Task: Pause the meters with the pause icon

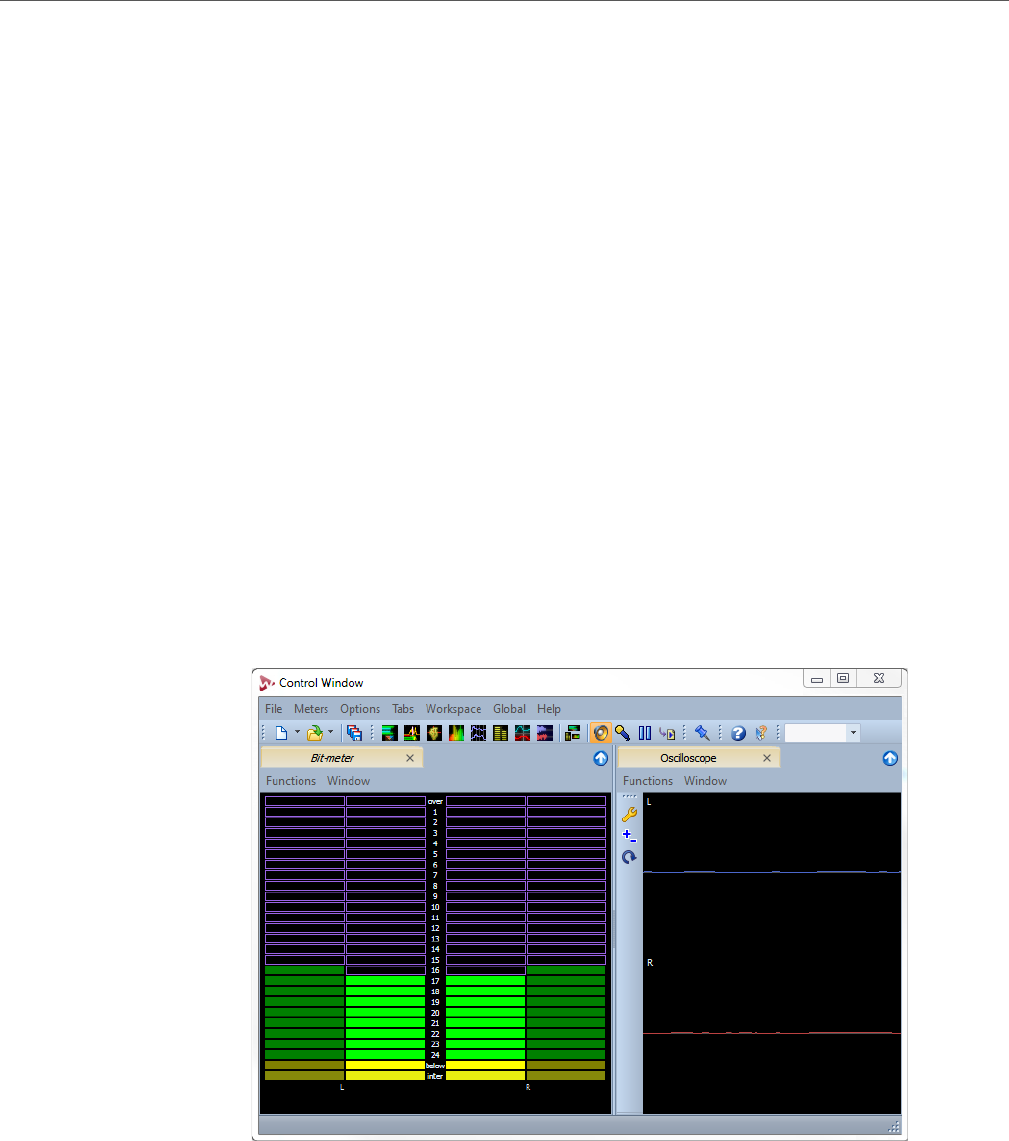Action: pyautogui.click(x=645, y=733)
